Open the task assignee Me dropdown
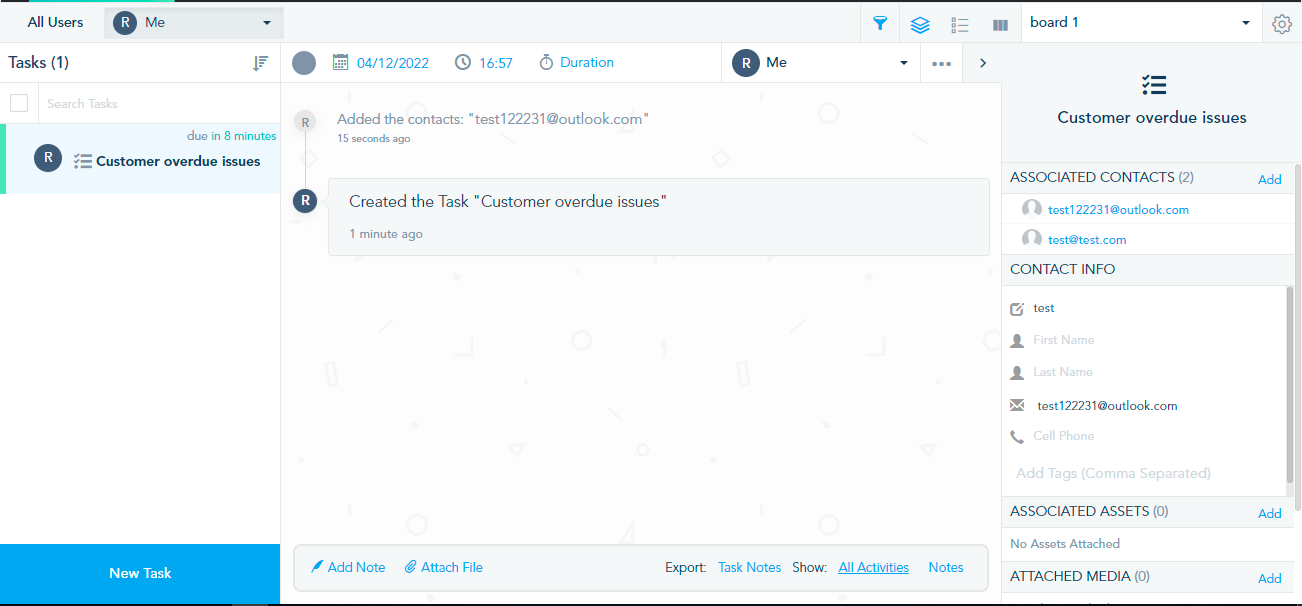The width and height of the screenshot is (1302, 606). click(x=821, y=63)
